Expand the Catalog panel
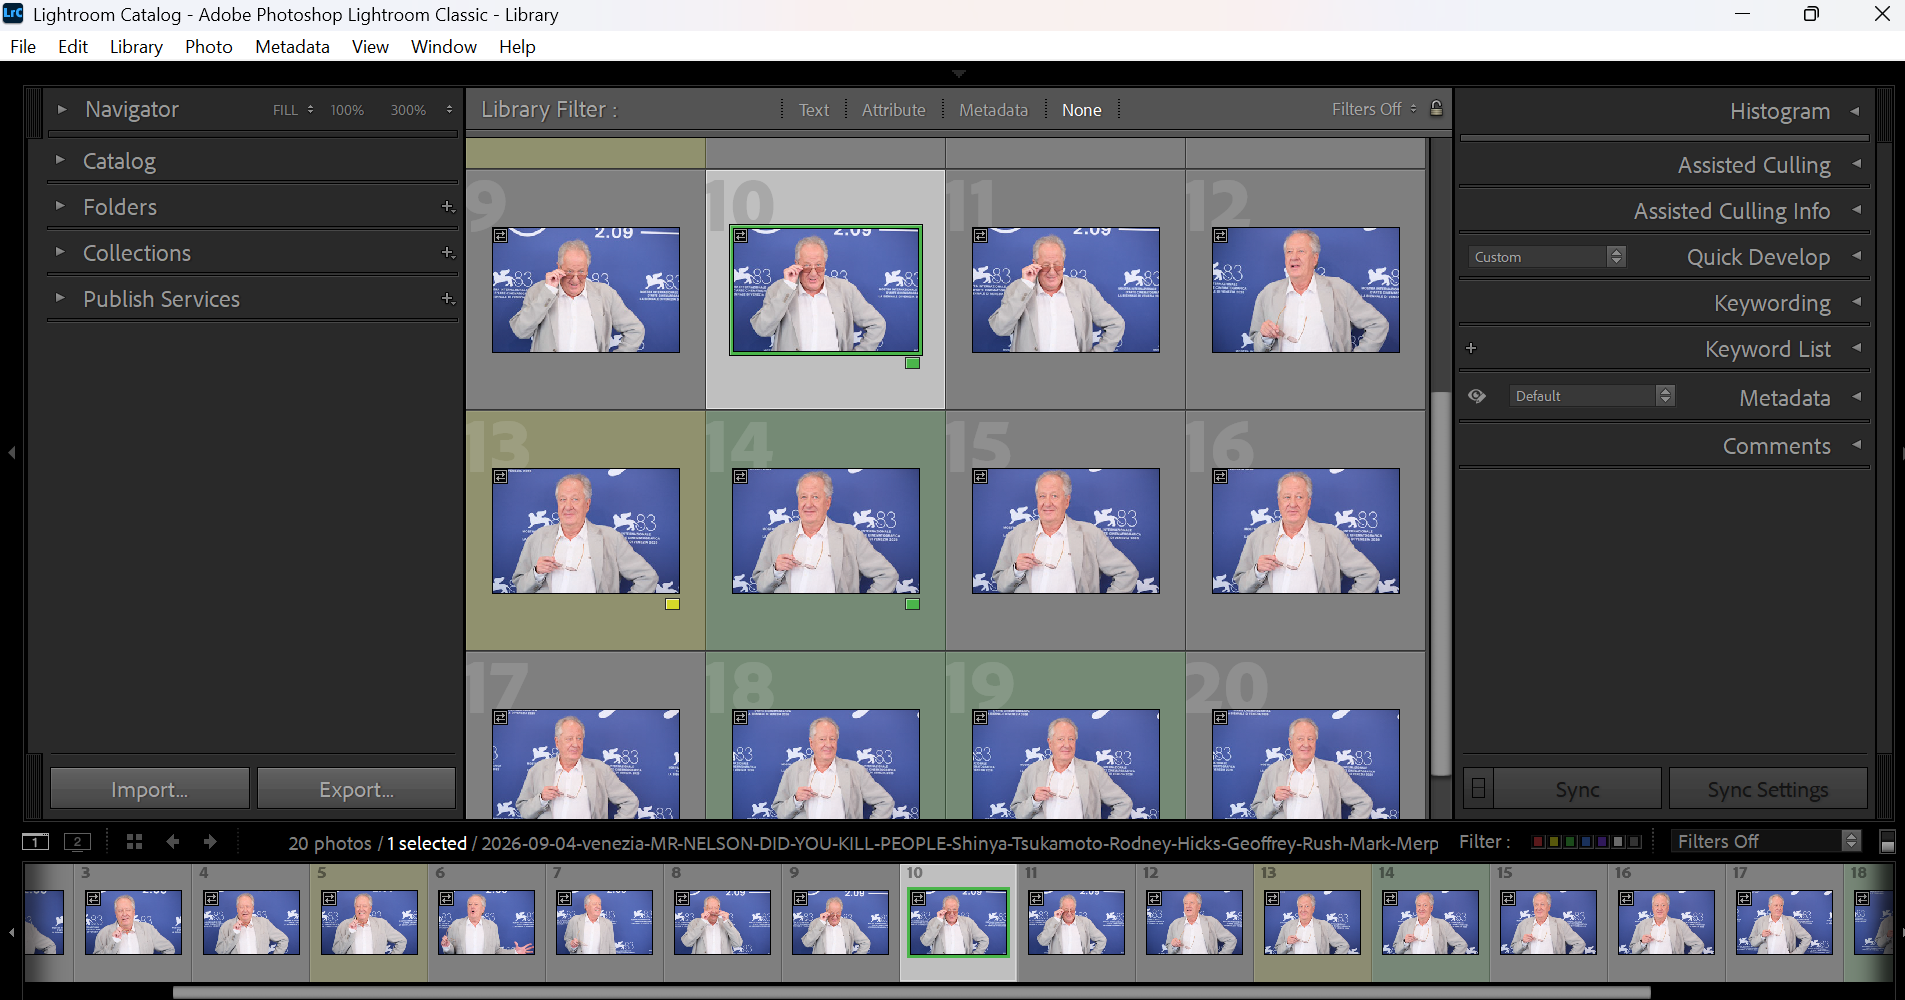The image size is (1905, 1000). tap(60, 160)
